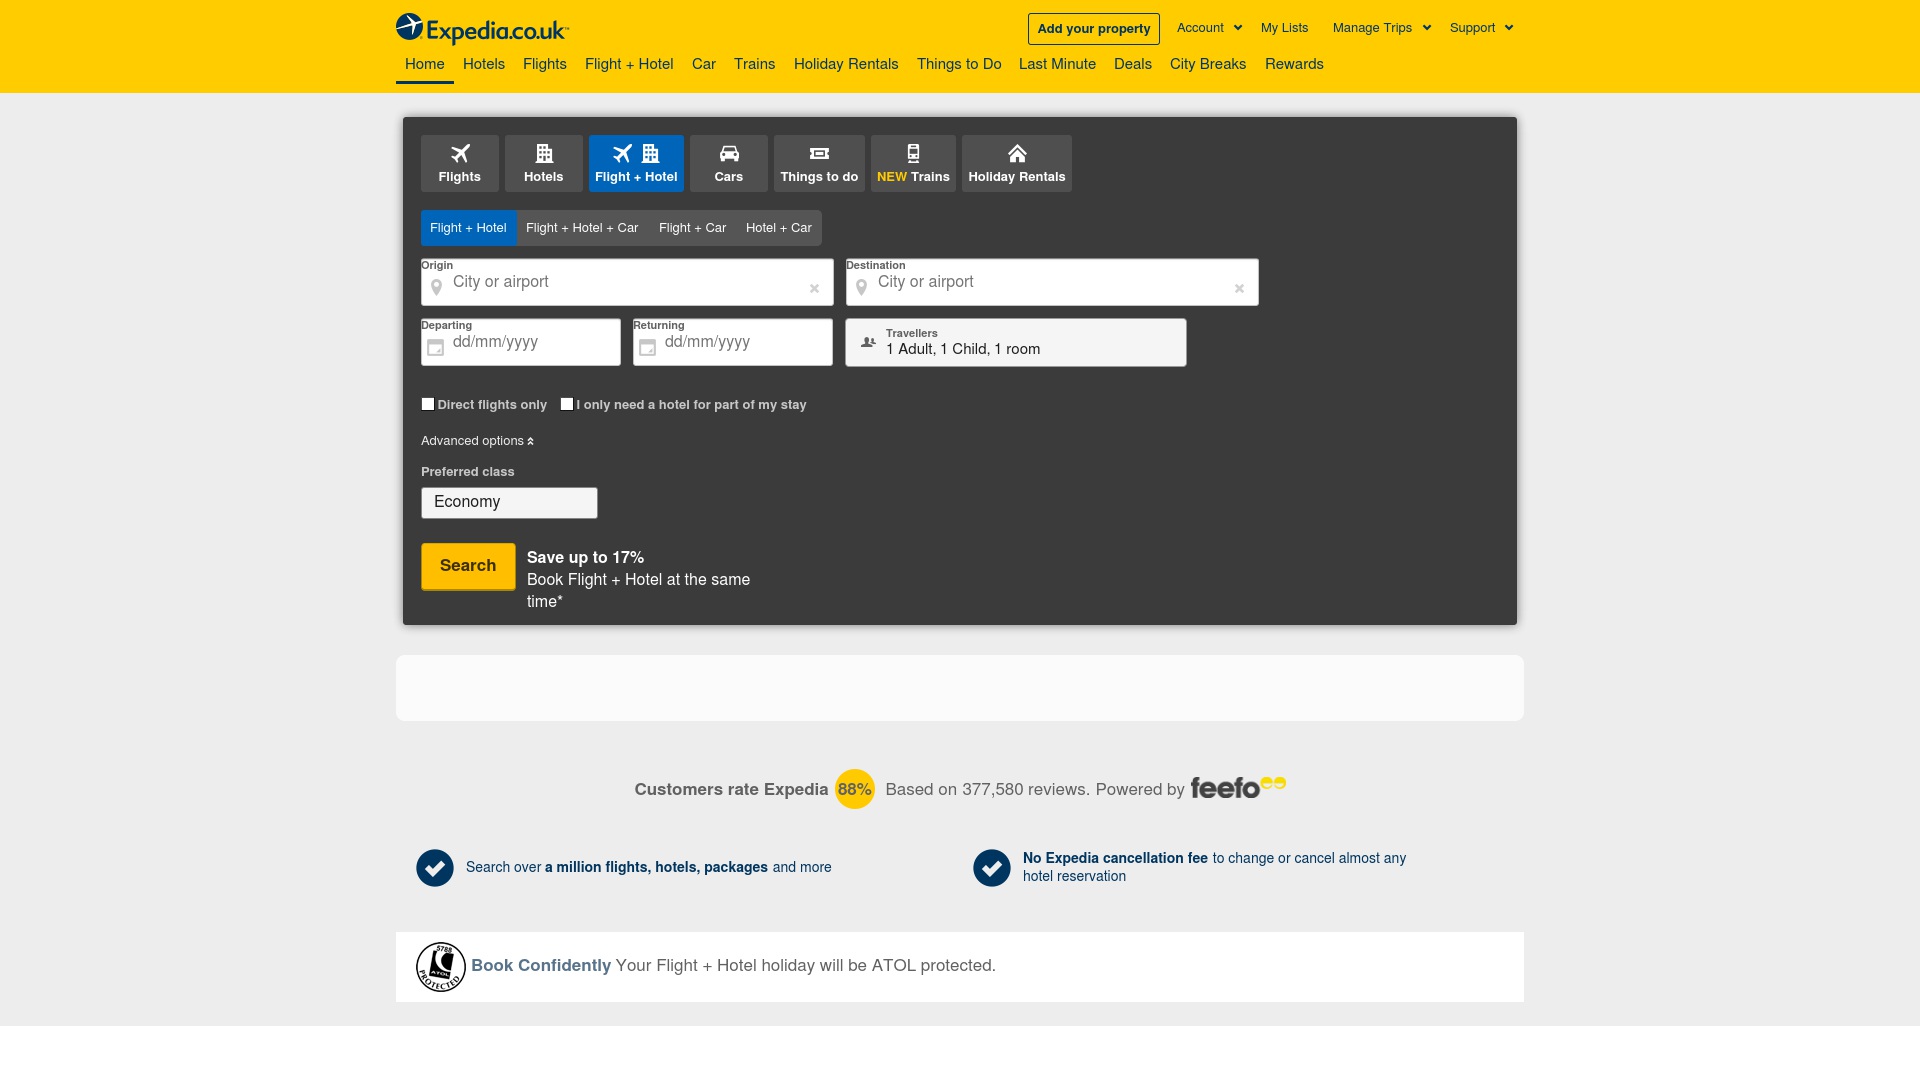Open the Holiday Rentals house tab
This screenshot has height=1080, width=1920.
1017,163
